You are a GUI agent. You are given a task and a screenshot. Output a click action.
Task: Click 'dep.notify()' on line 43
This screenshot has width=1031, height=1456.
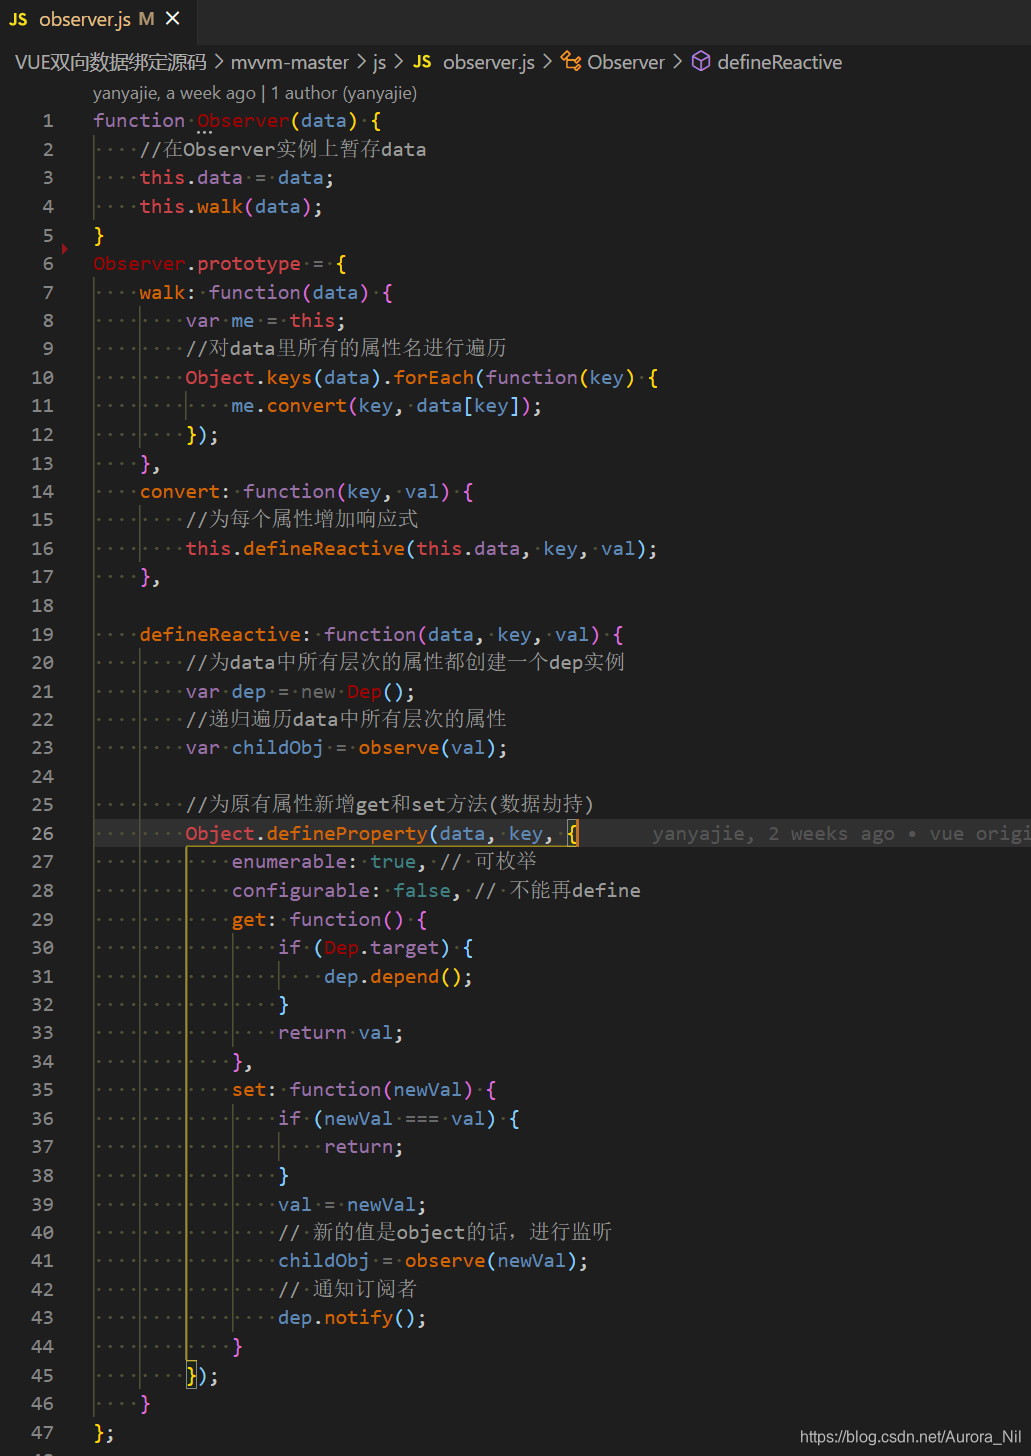[x=347, y=1318]
